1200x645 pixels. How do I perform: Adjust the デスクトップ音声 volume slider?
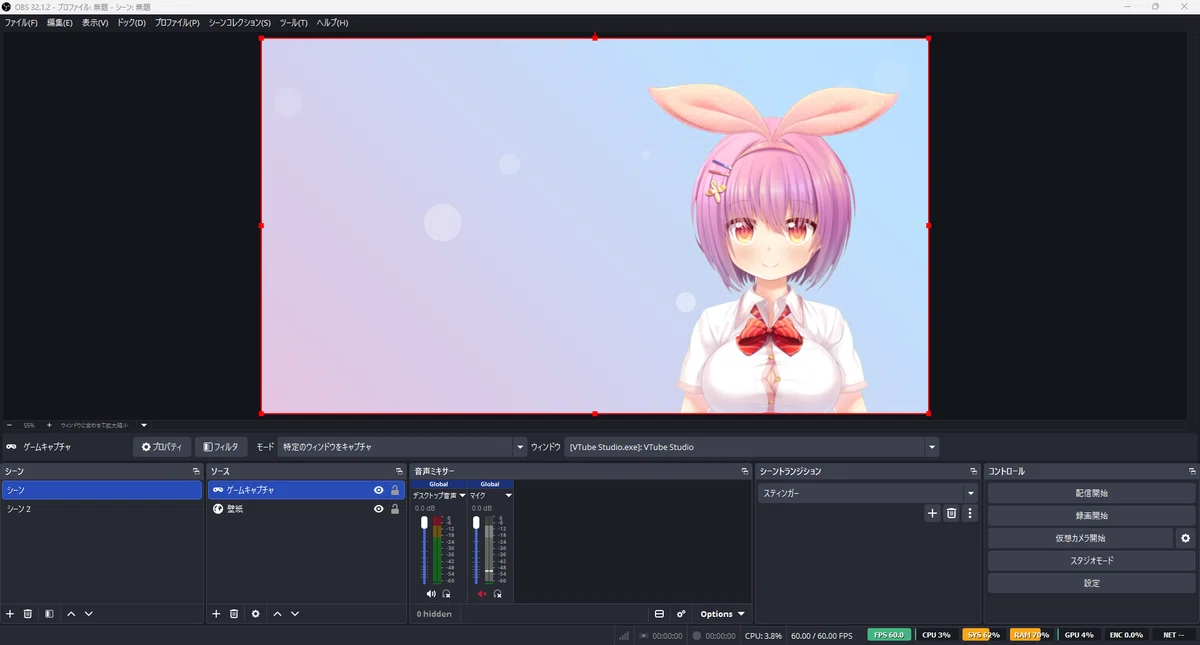424,550
